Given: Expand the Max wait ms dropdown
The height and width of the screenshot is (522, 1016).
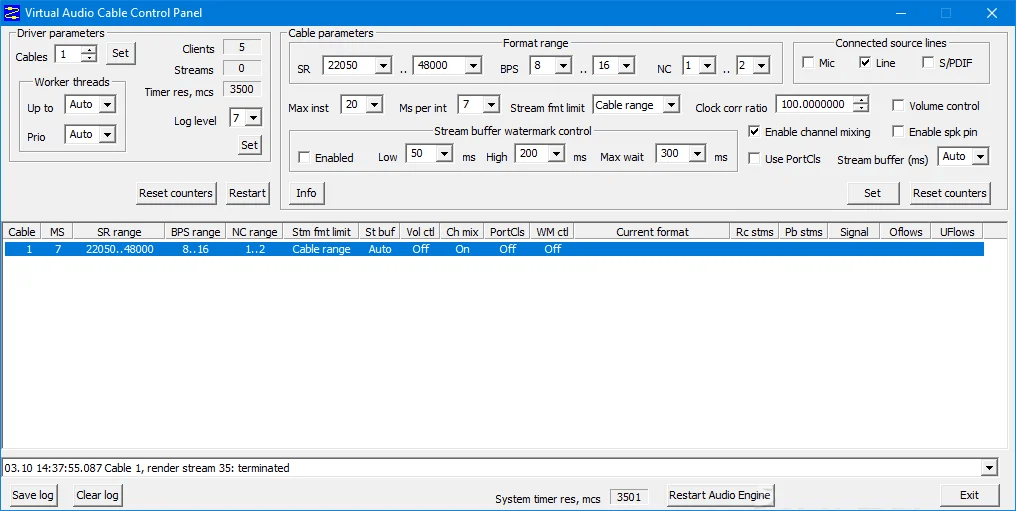Looking at the screenshot, I should click(x=697, y=153).
